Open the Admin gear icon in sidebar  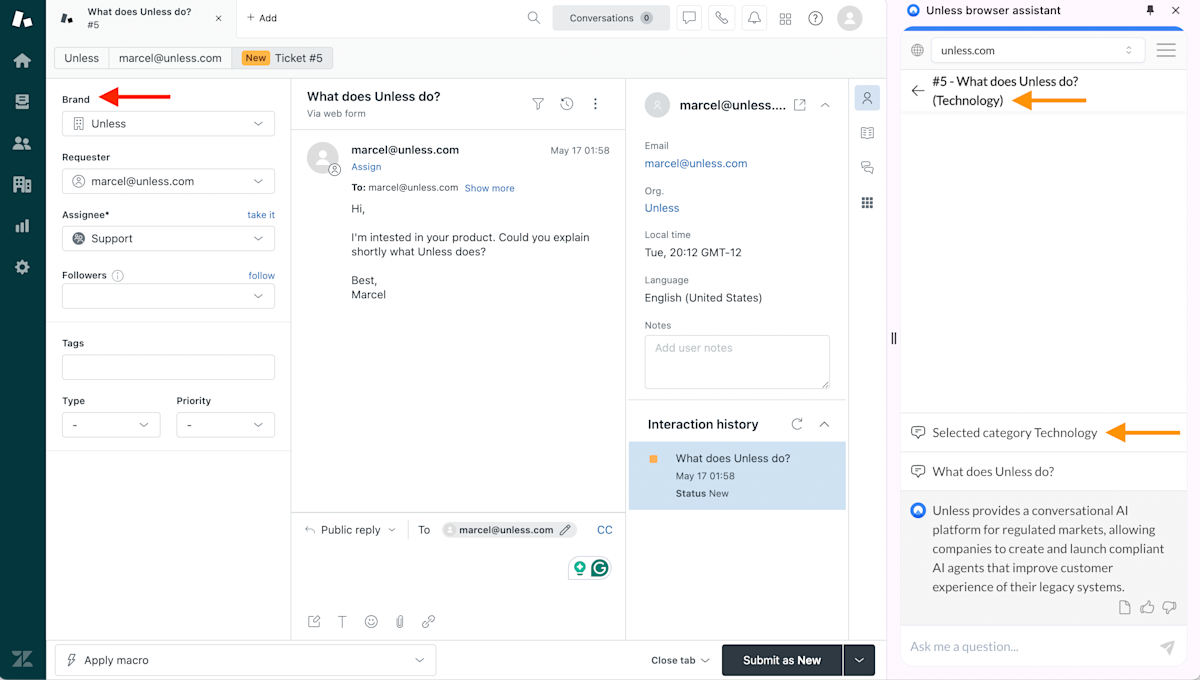point(22,267)
